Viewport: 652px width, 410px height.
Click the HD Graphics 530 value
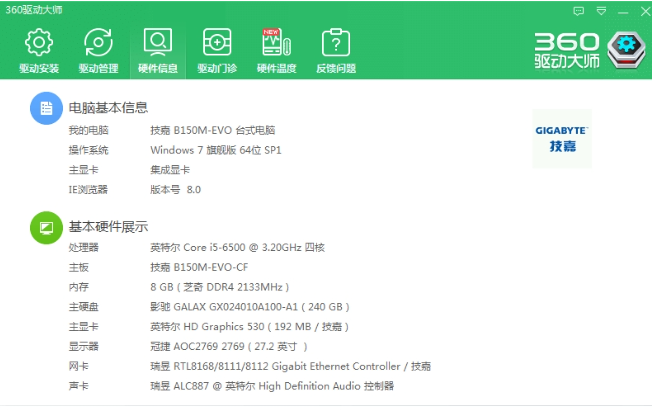[249, 326]
